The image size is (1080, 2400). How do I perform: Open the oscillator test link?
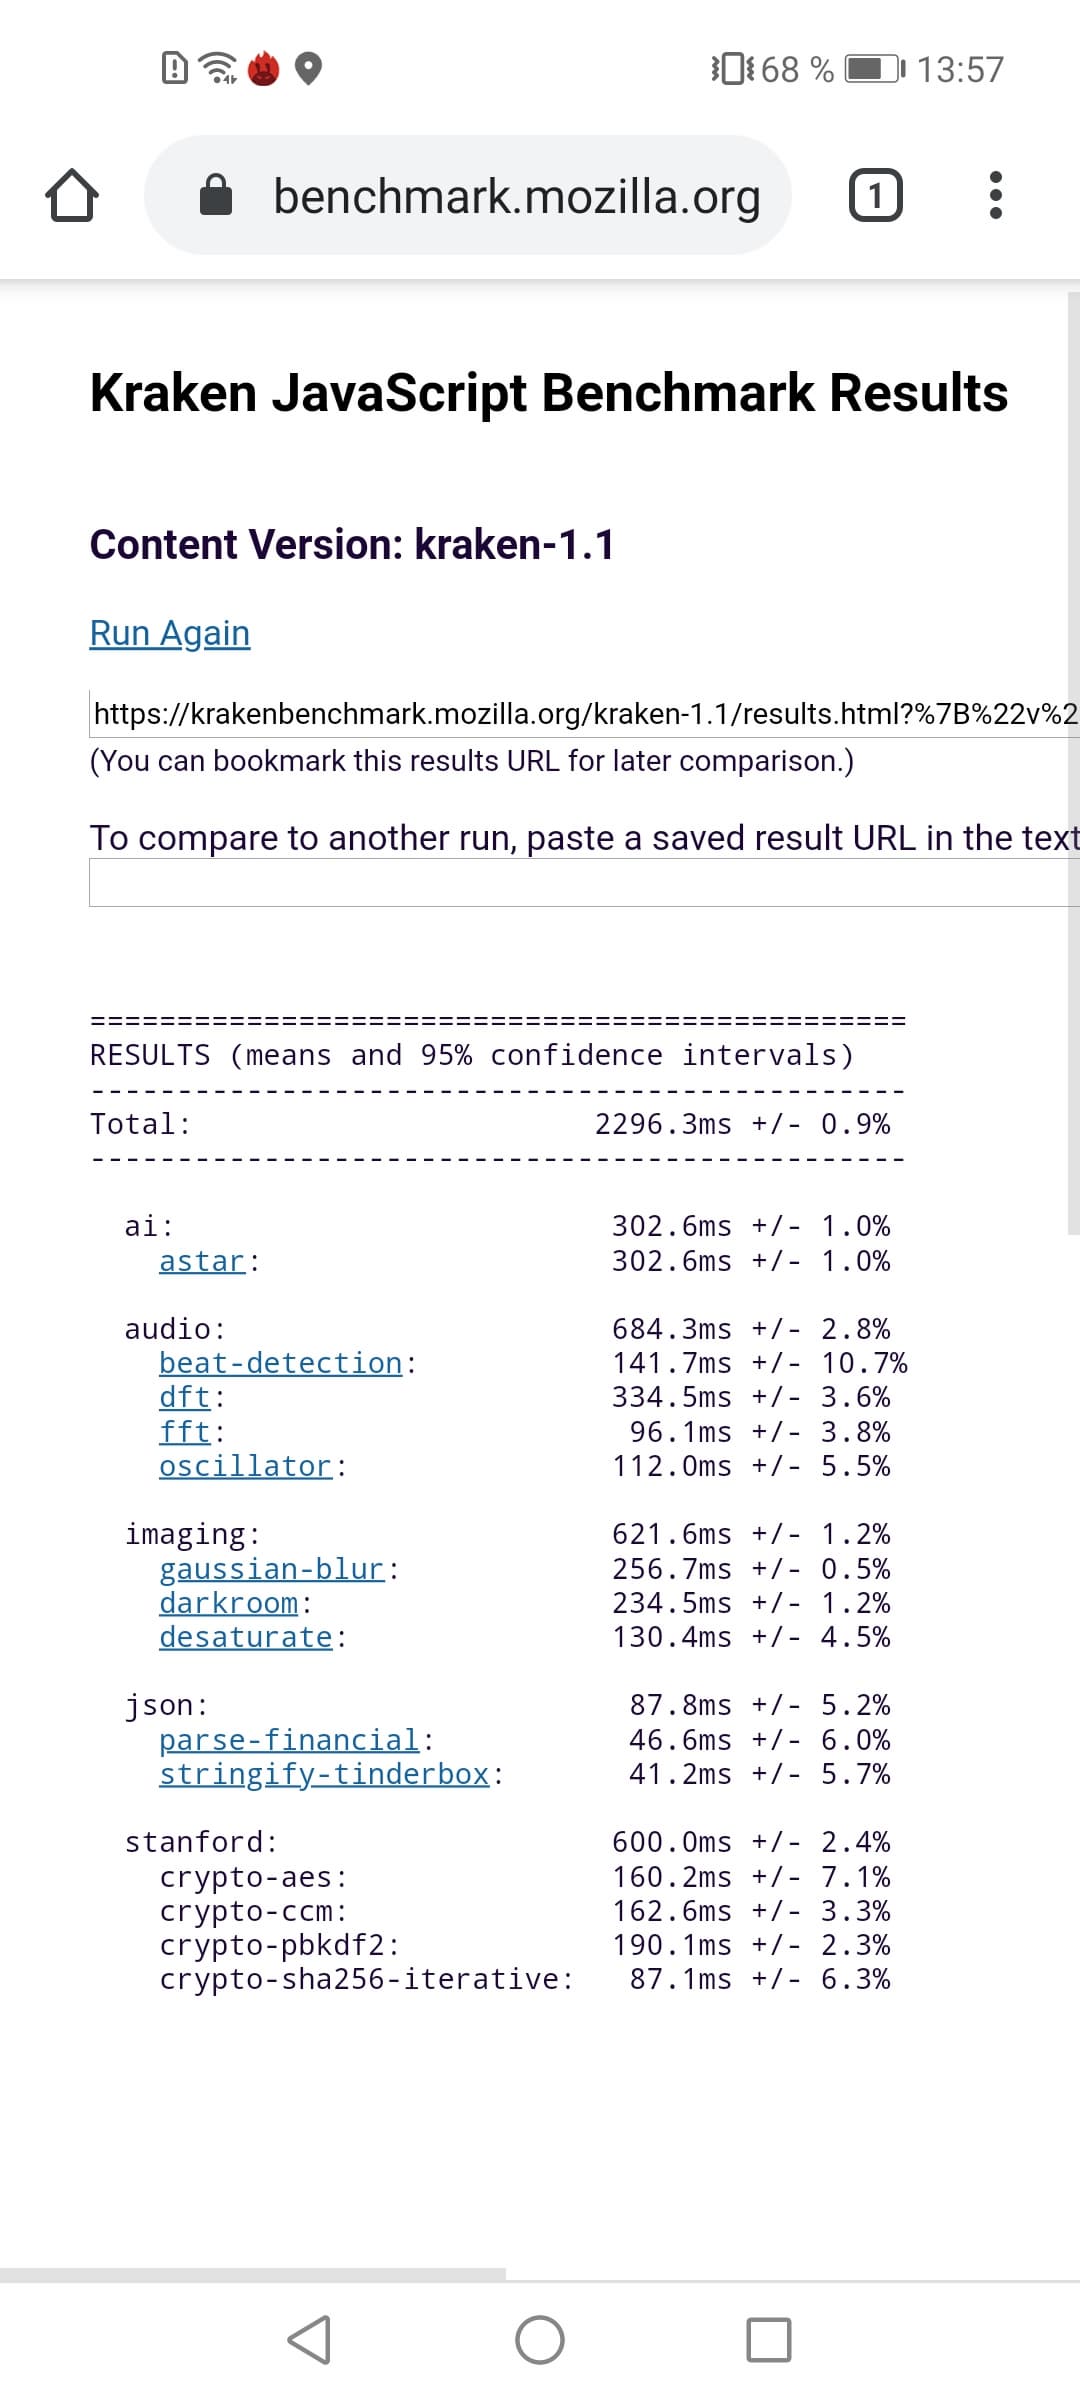(x=245, y=1466)
